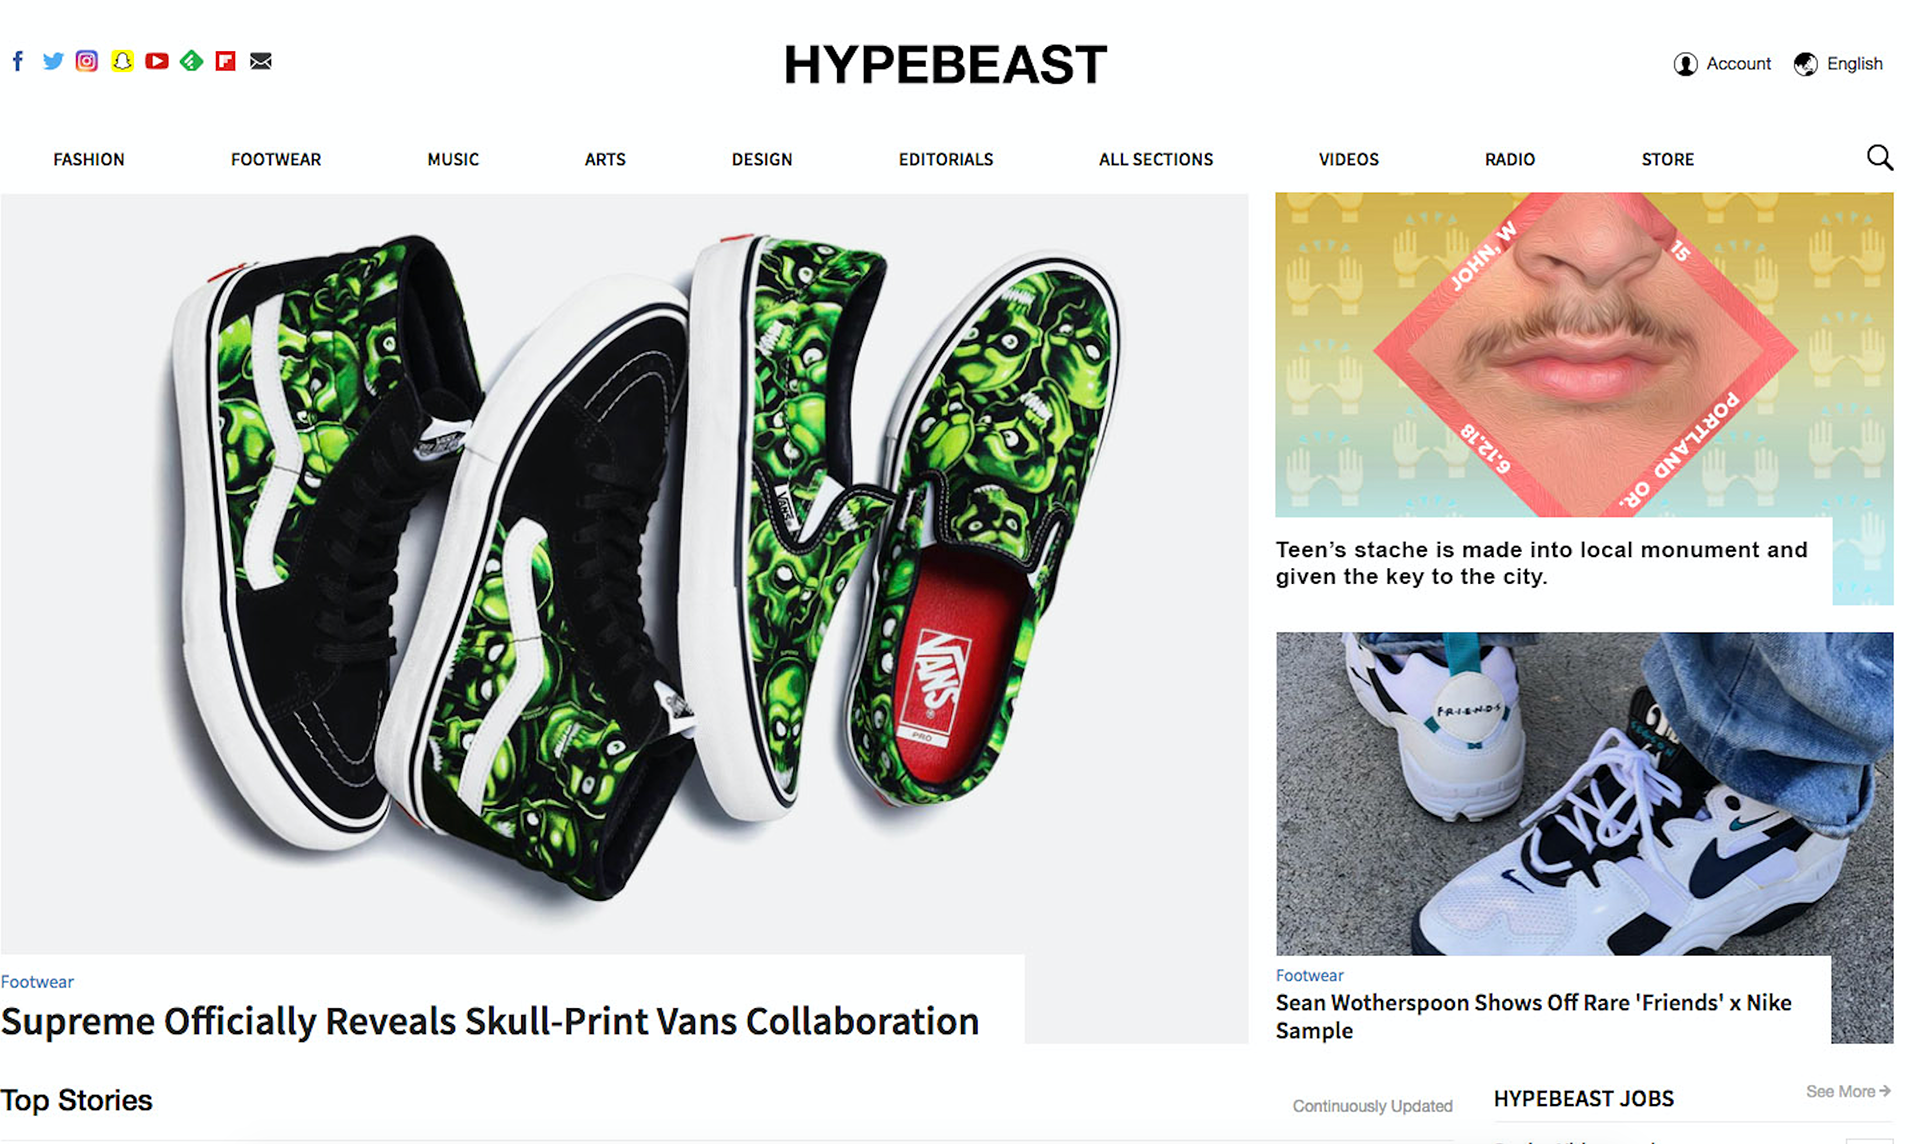Open the search magnifying glass
Viewport: 1920px width, 1144px height.
point(1879,158)
